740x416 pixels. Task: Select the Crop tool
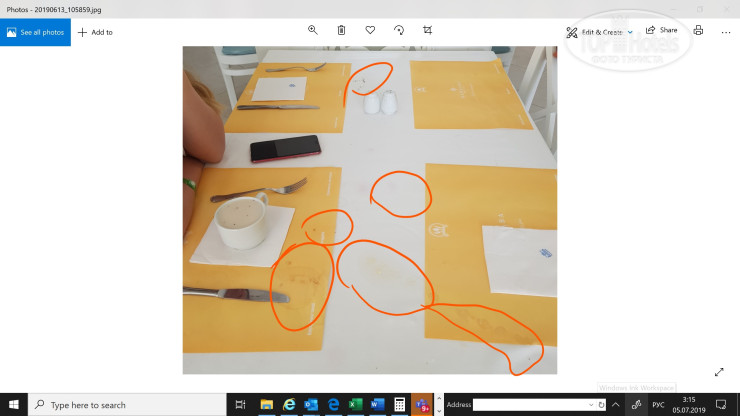click(x=428, y=31)
